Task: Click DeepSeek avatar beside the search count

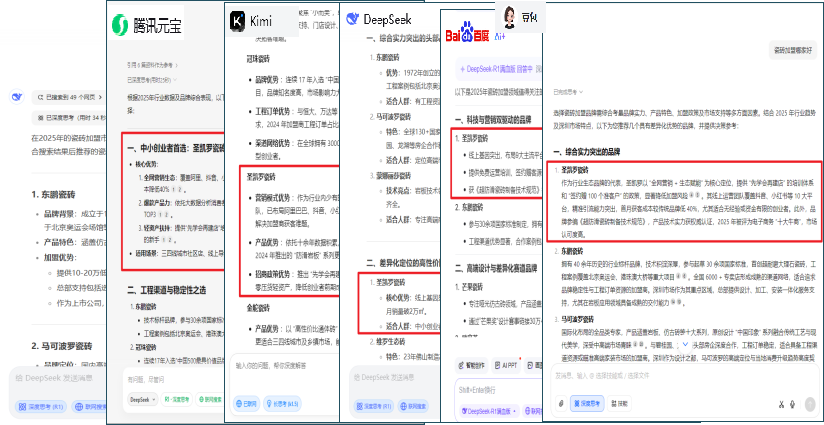Action: pos(17,96)
